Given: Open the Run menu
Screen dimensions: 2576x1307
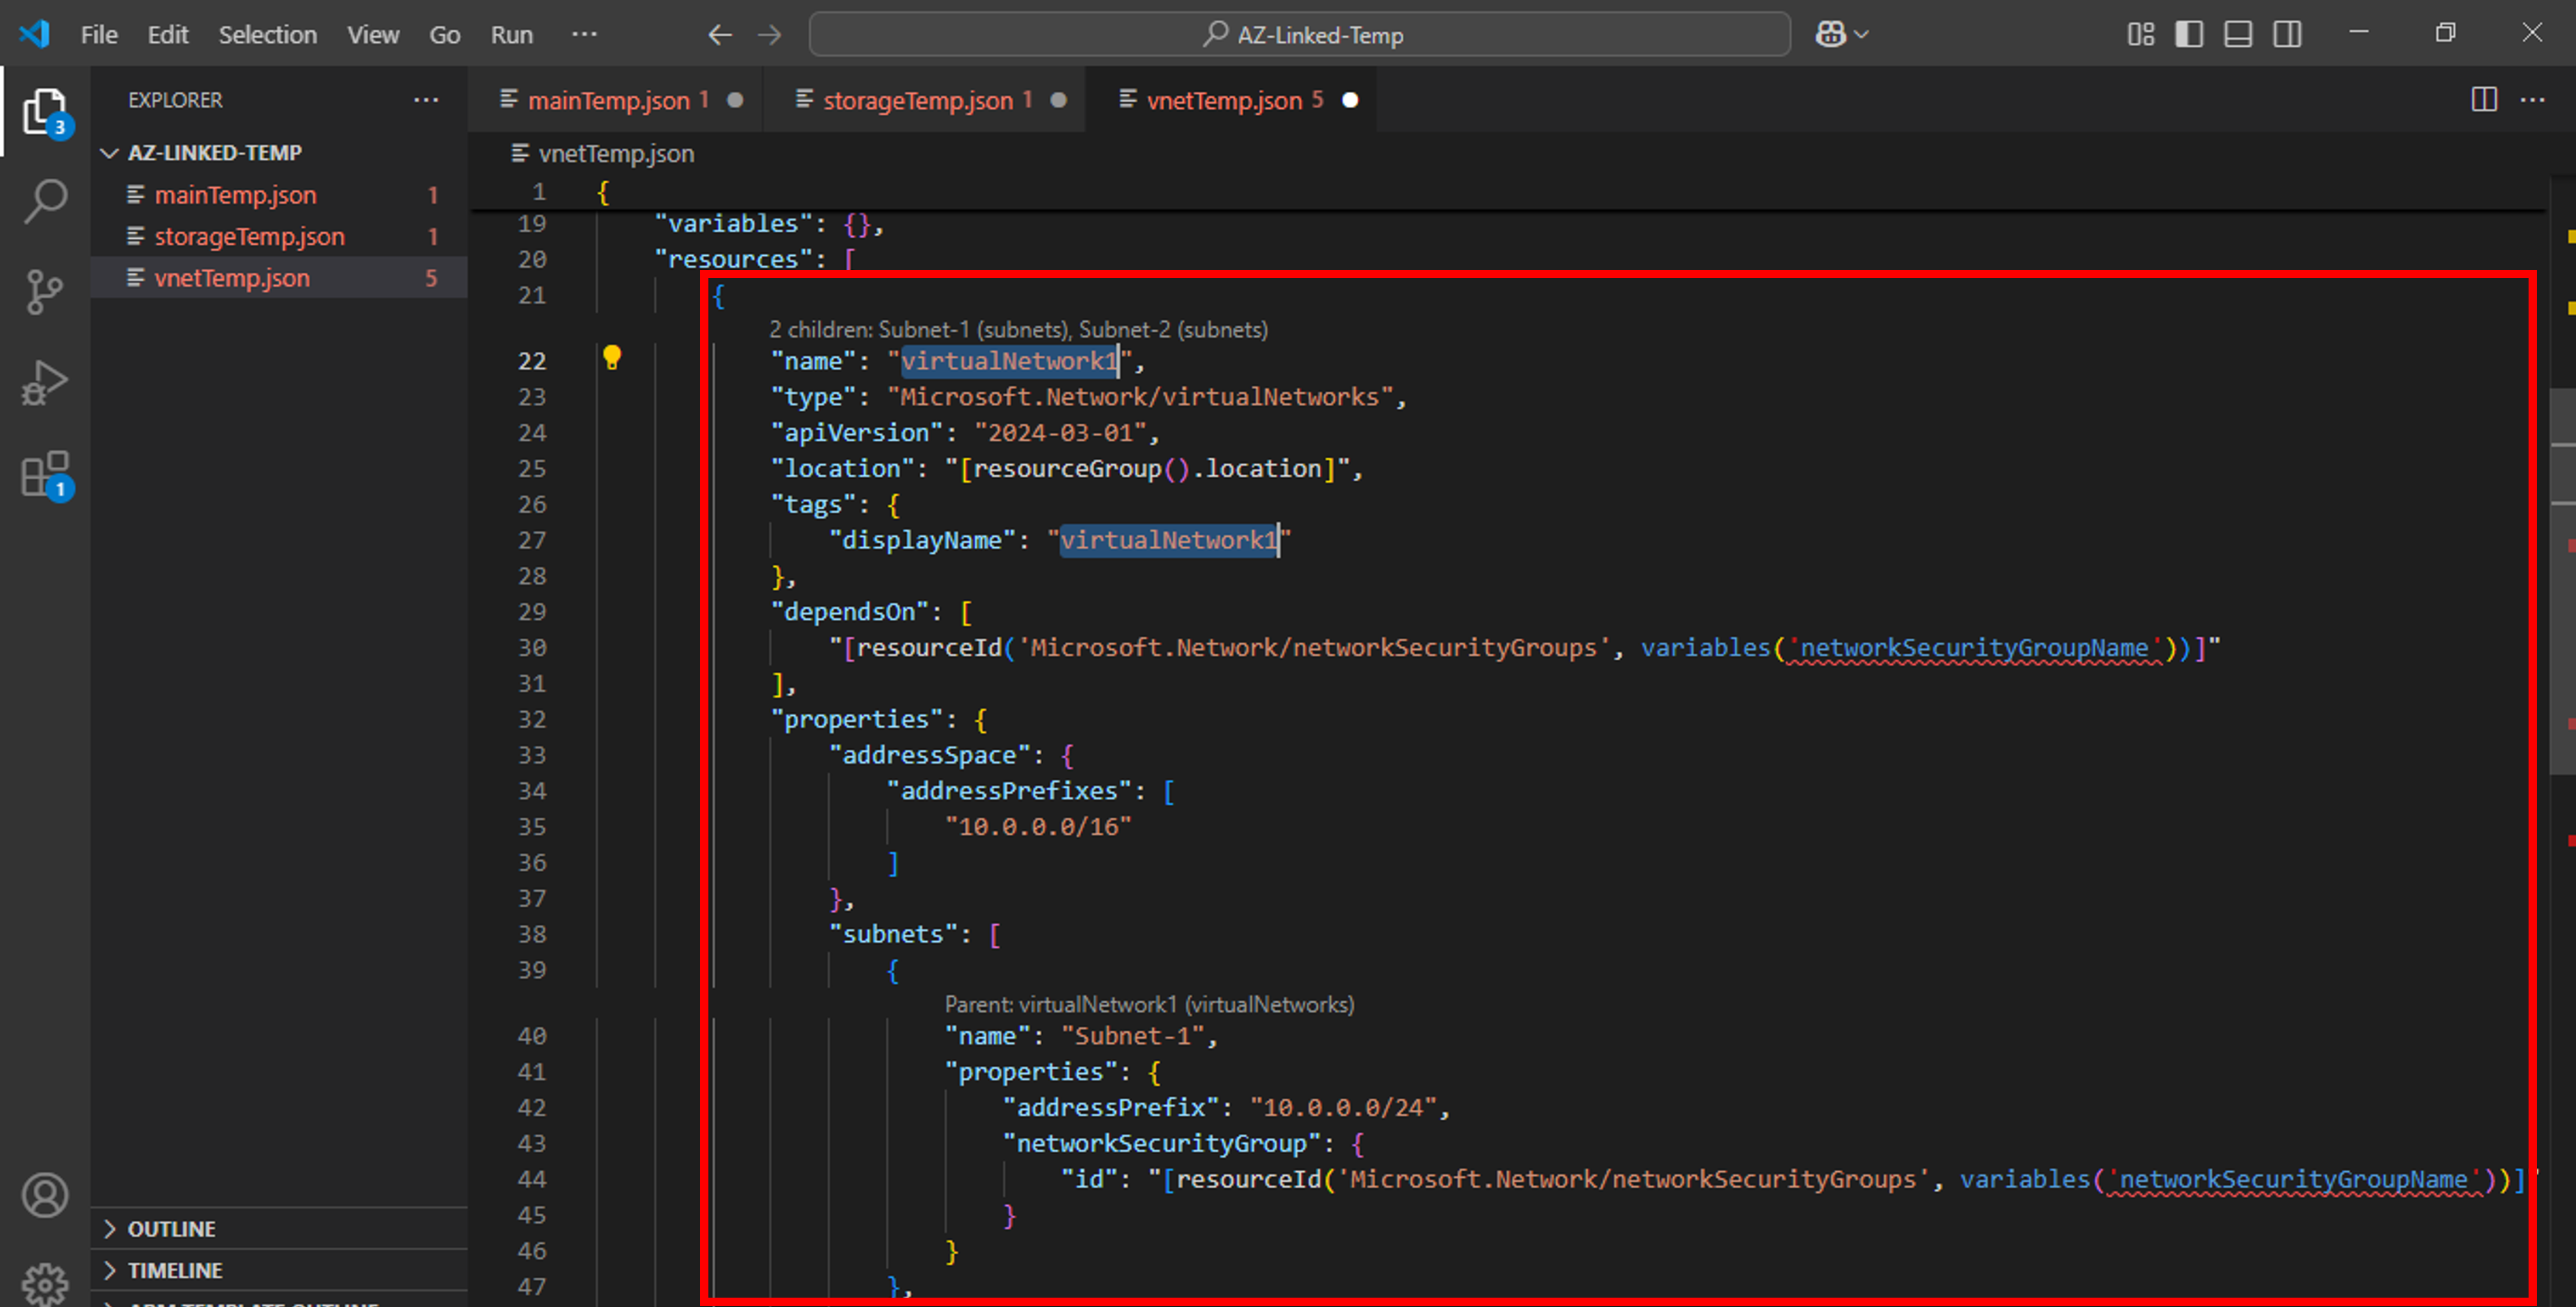Looking at the screenshot, I should (511, 34).
